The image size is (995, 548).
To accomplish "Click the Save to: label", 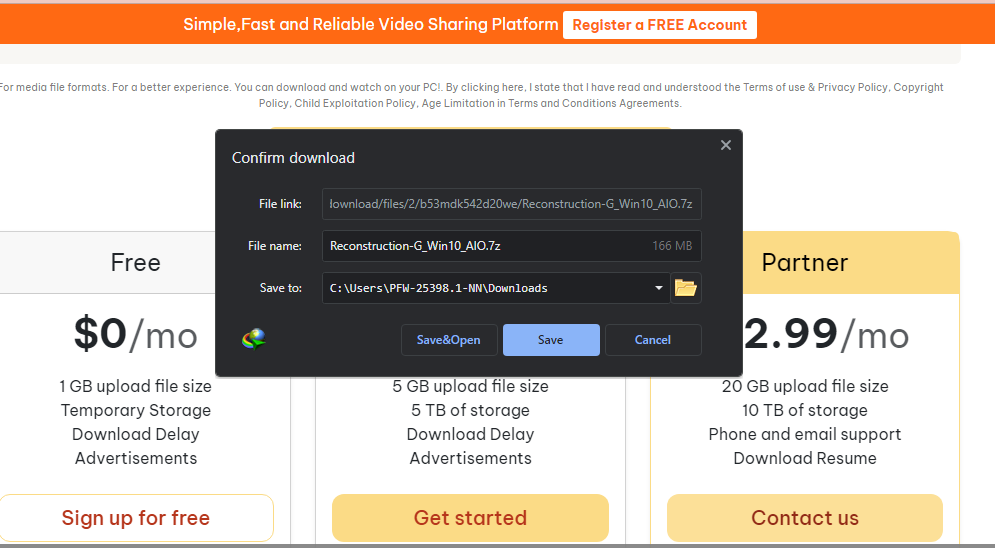I will click(x=280, y=288).
